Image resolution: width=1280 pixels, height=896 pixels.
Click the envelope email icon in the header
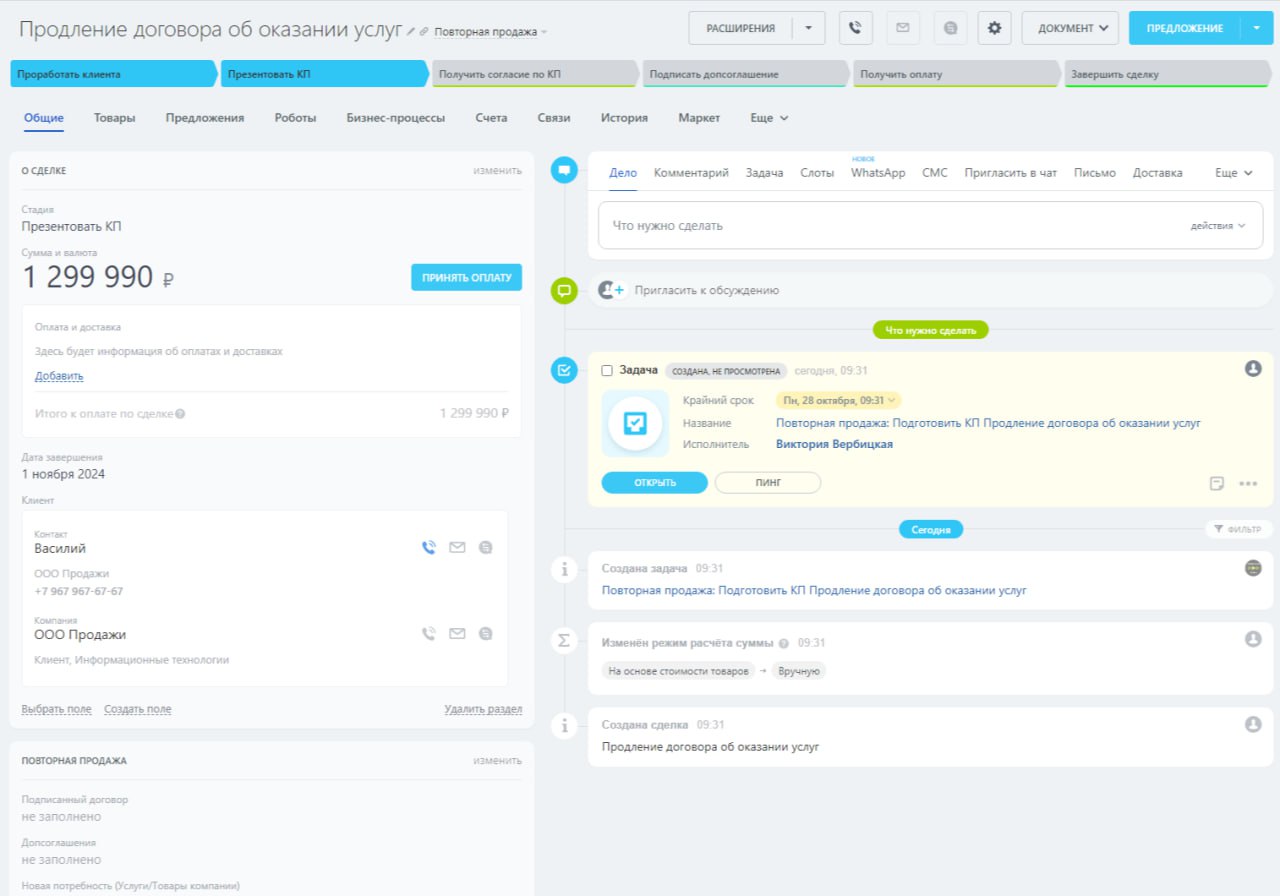(x=903, y=28)
